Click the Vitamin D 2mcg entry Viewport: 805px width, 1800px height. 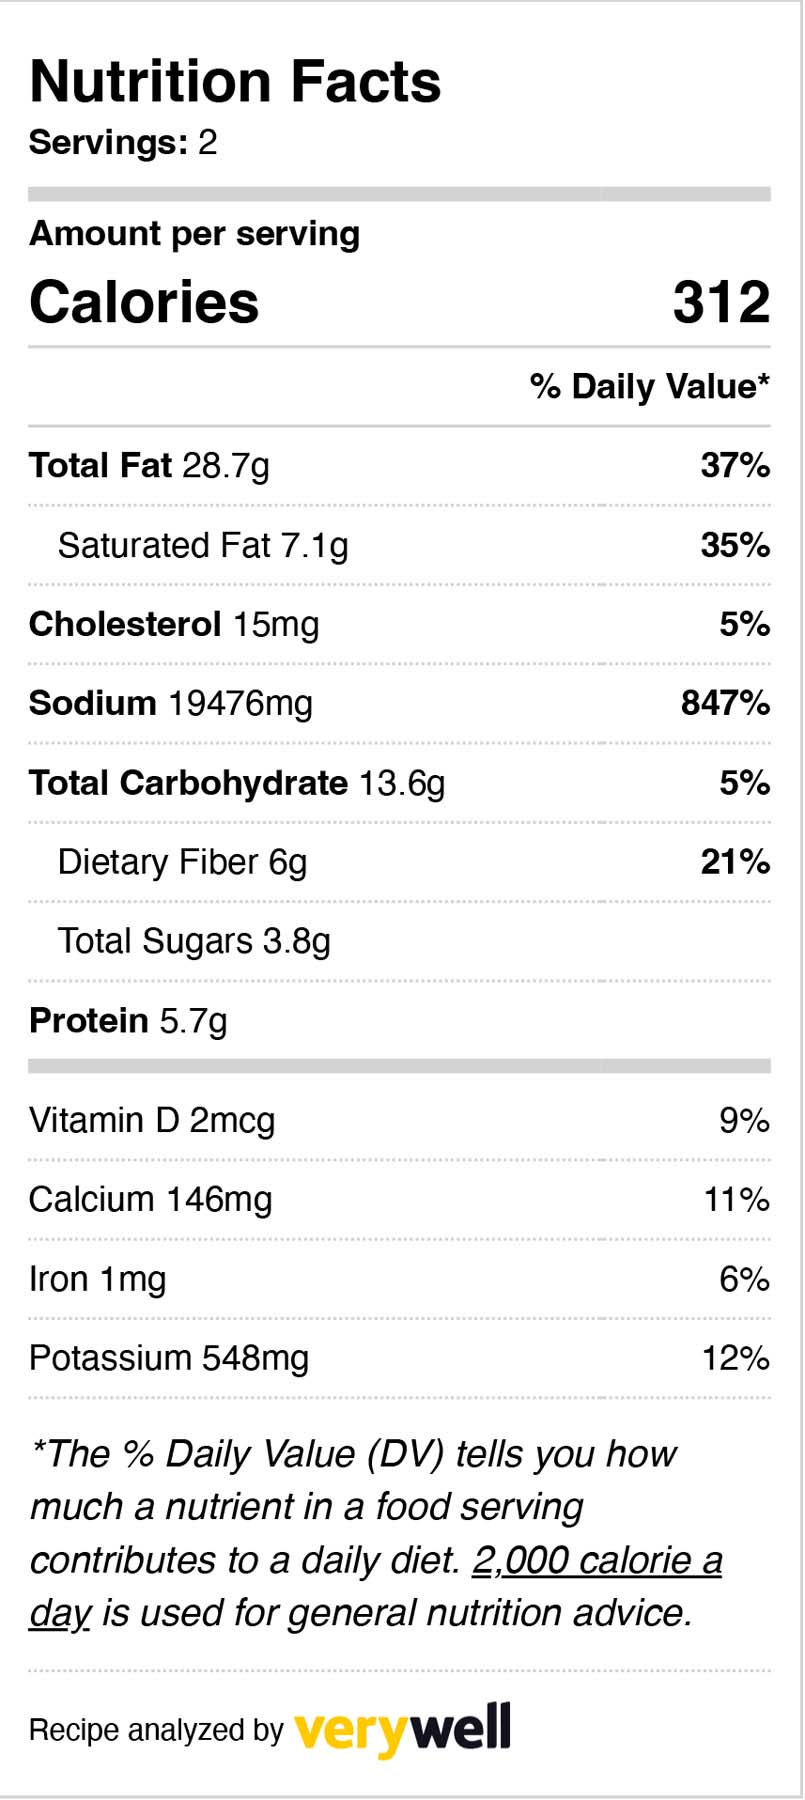click(x=152, y=1121)
